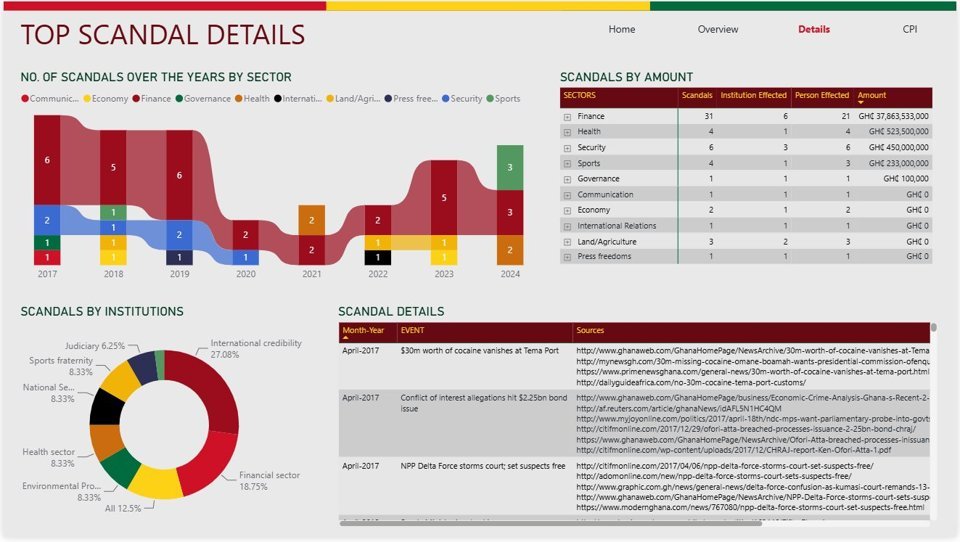Expand the Finance sector row
This screenshot has width=960, height=542.
(x=568, y=116)
